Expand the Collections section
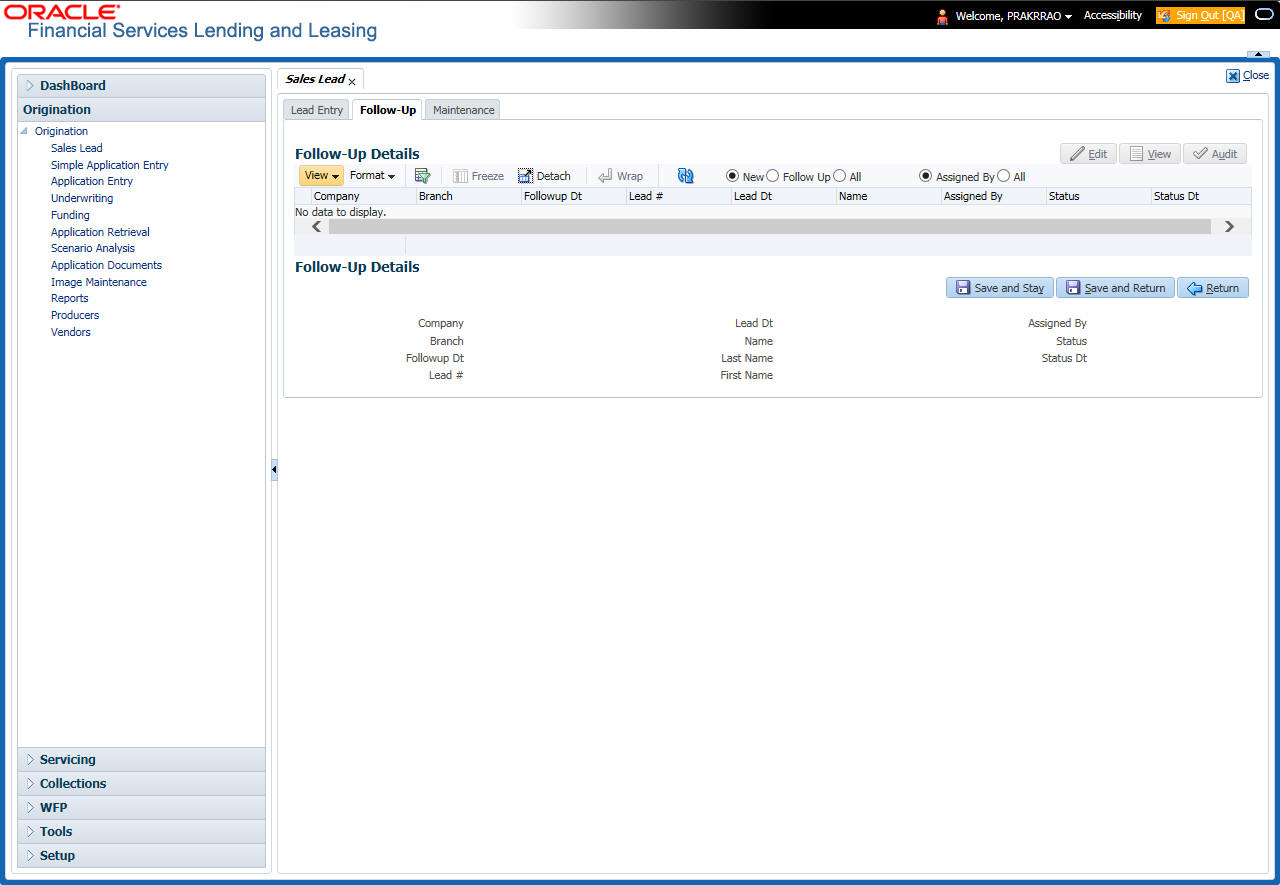The image size is (1280, 885). pos(30,784)
